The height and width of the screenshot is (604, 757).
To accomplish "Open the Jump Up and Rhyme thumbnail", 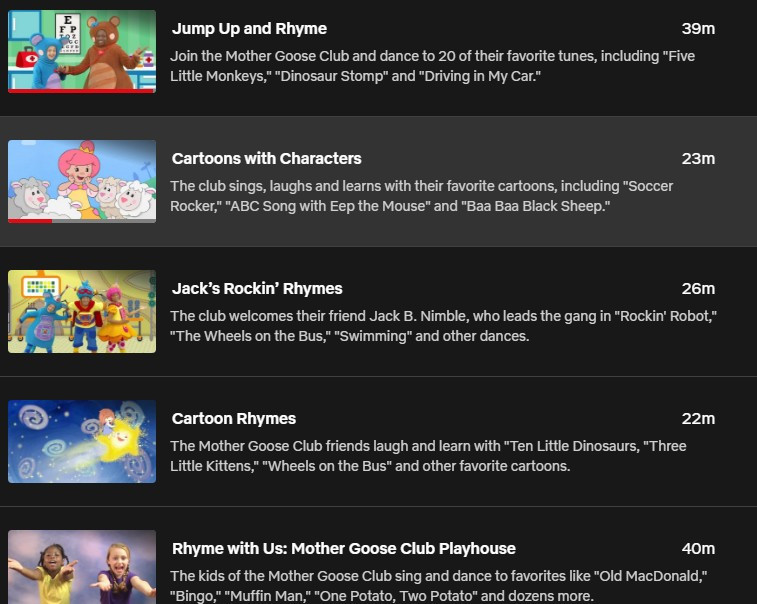I will pyautogui.click(x=82, y=51).
